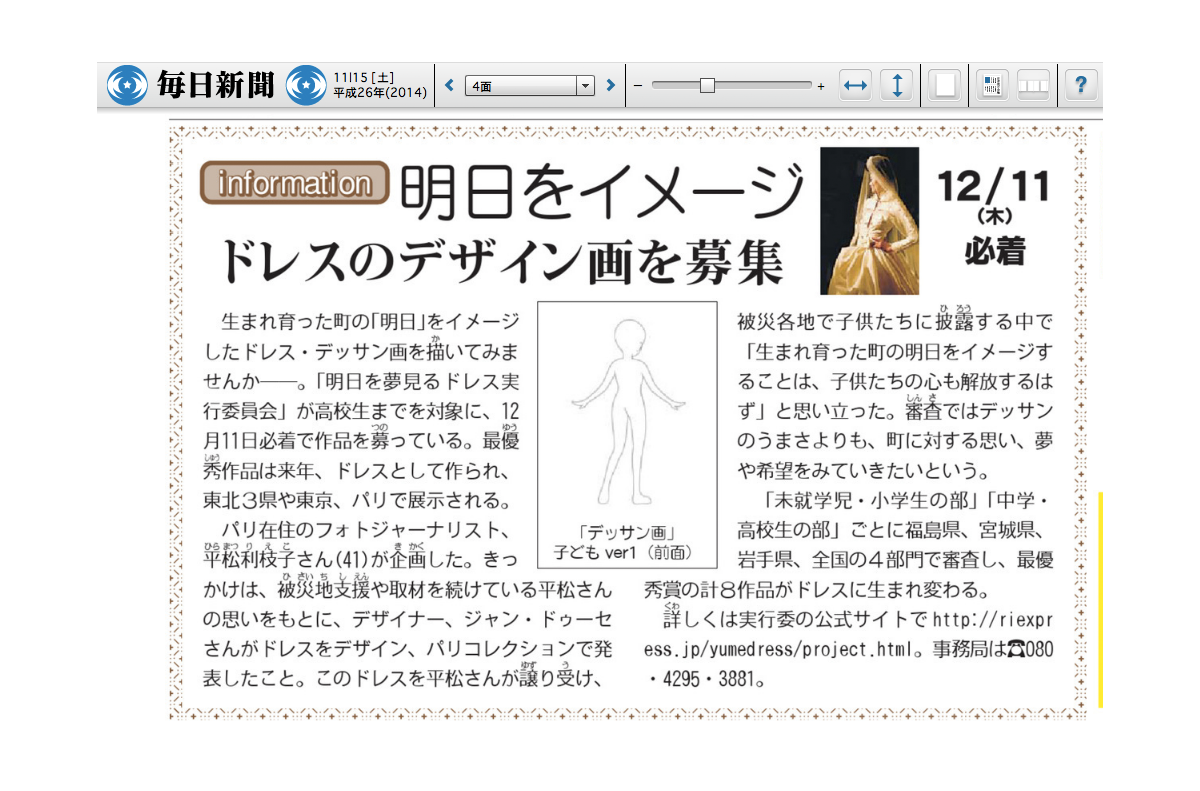This screenshot has height=791, width=1200.
Task: Click the zoom in plus button
Action: [x=821, y=87]
